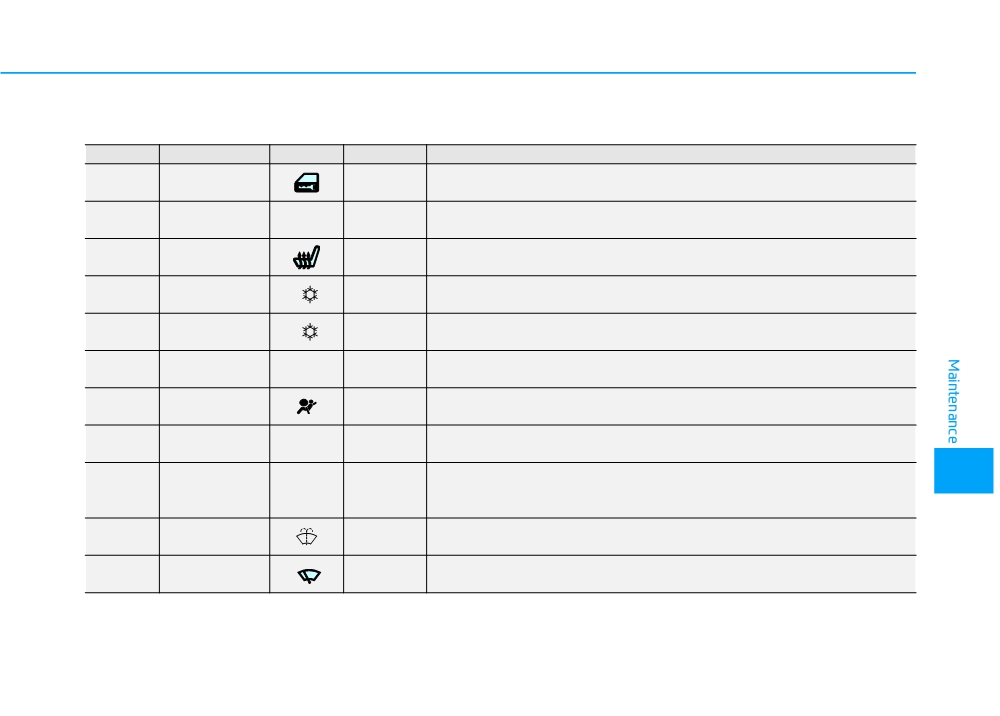Click the tall empty symbol cell above washer icon
The width and height of the screenshot is (1000, 716).
[x=307, y=490]
